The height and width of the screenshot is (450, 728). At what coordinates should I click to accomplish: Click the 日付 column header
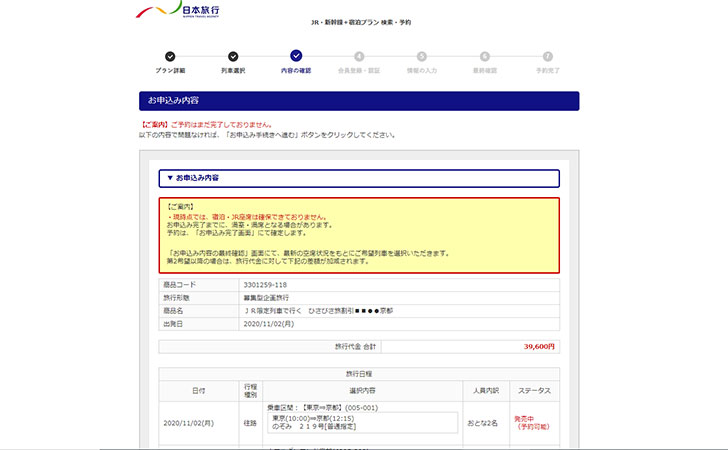coord(199,391)
